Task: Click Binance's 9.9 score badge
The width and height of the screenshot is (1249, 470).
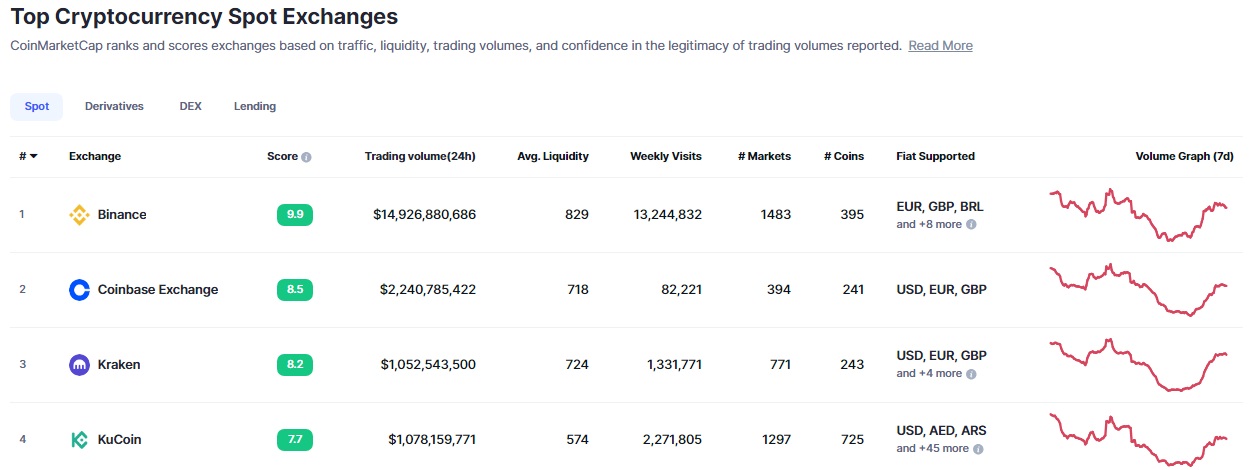Action: (295, 214)
